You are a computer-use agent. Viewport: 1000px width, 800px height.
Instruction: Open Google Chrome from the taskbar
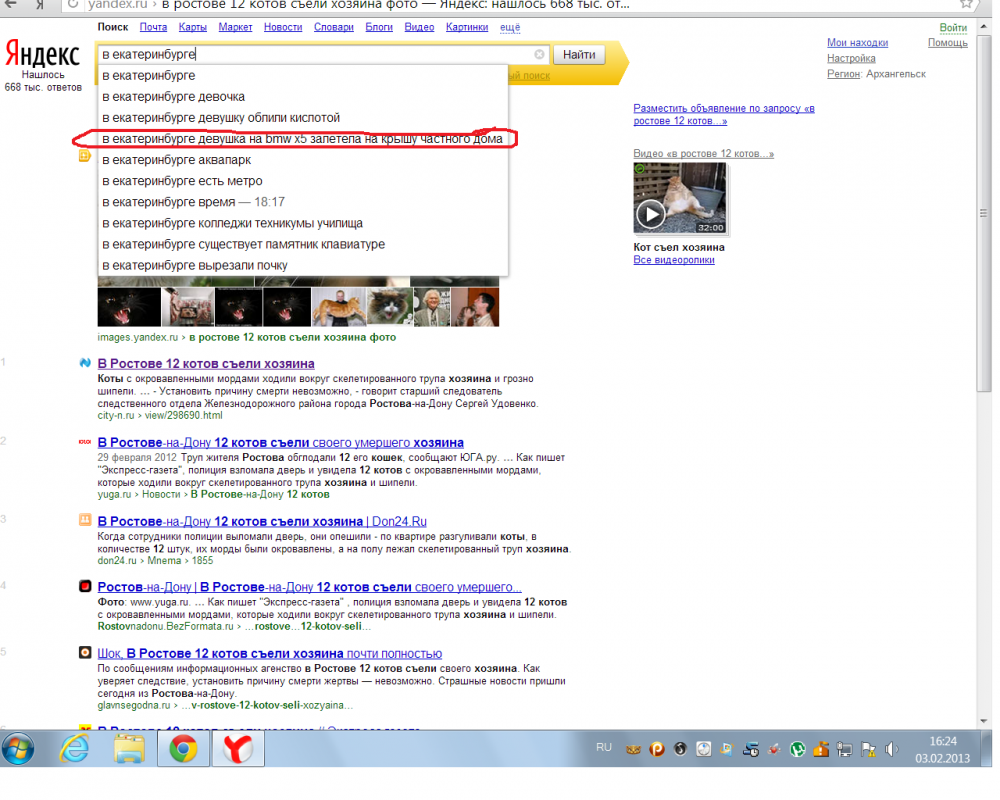(x=183, y=749)
